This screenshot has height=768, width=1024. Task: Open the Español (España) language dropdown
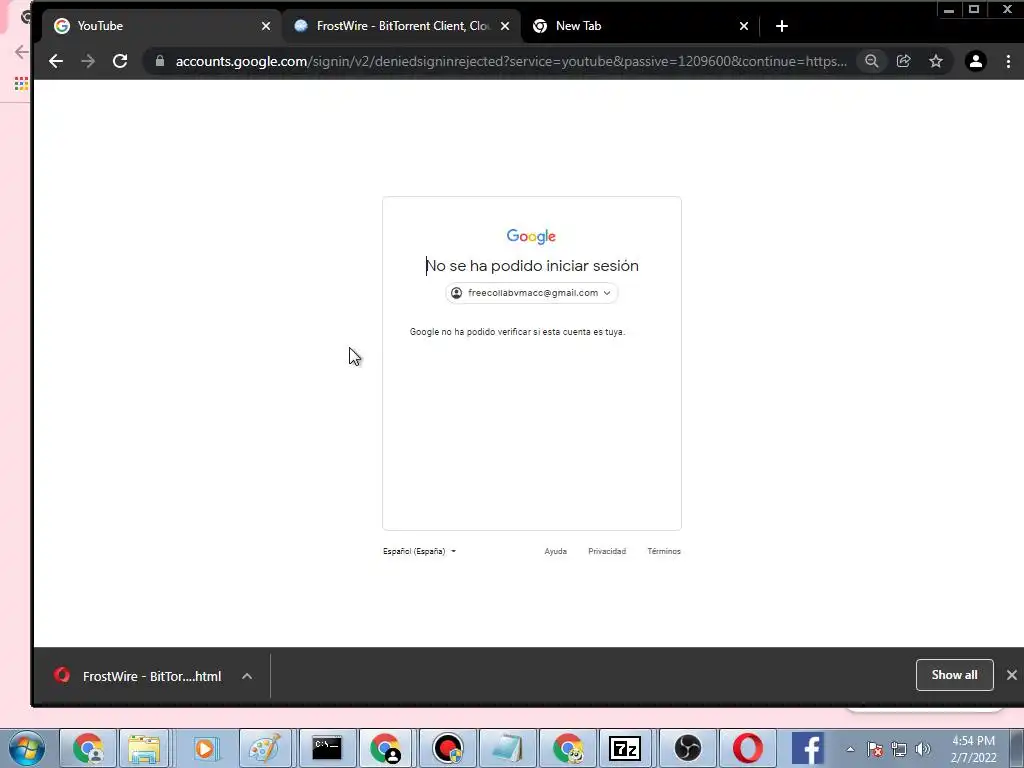pos(419,551)
